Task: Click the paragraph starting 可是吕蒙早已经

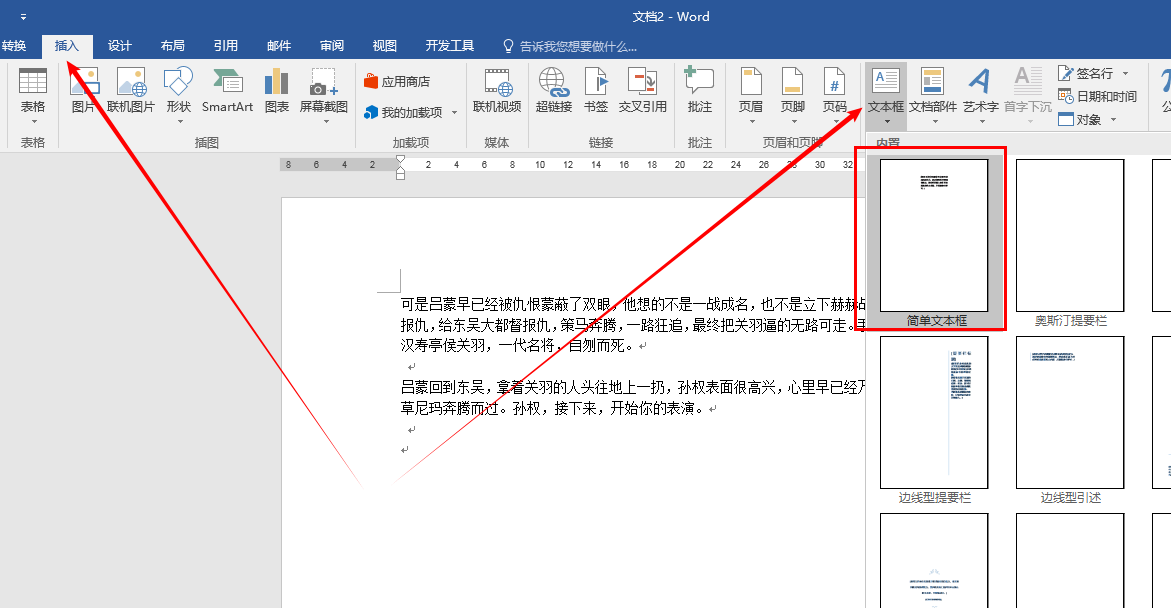Action: tap(633, 325)
